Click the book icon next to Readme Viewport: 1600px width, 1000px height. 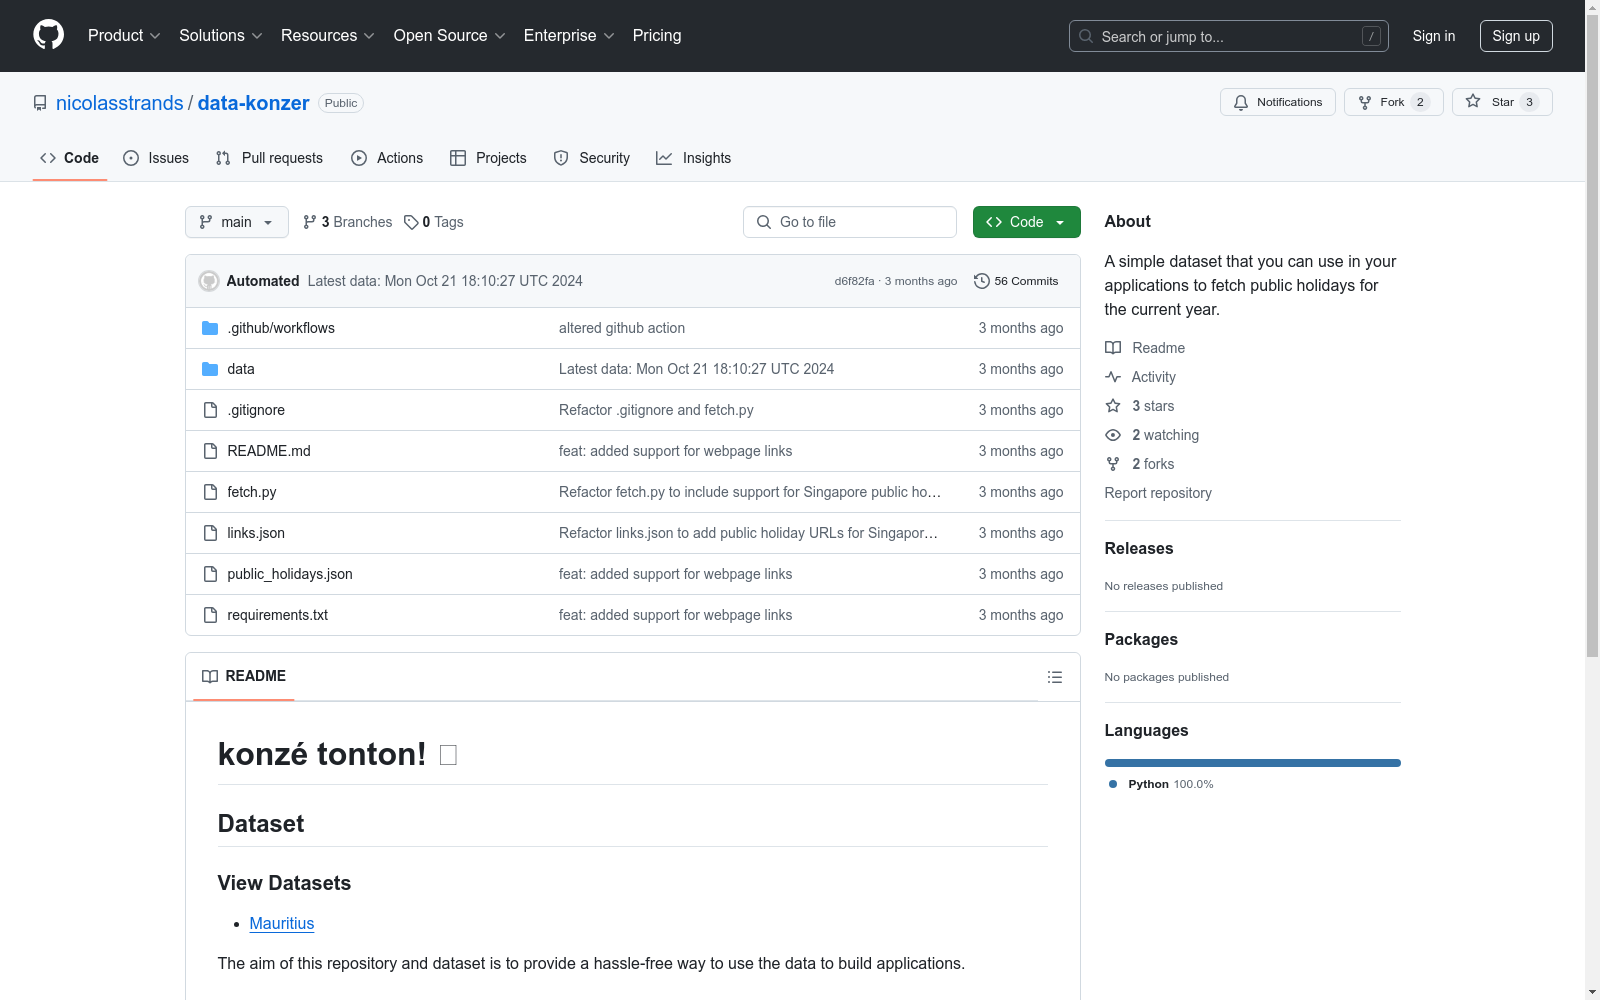[x=1113, y=348]
